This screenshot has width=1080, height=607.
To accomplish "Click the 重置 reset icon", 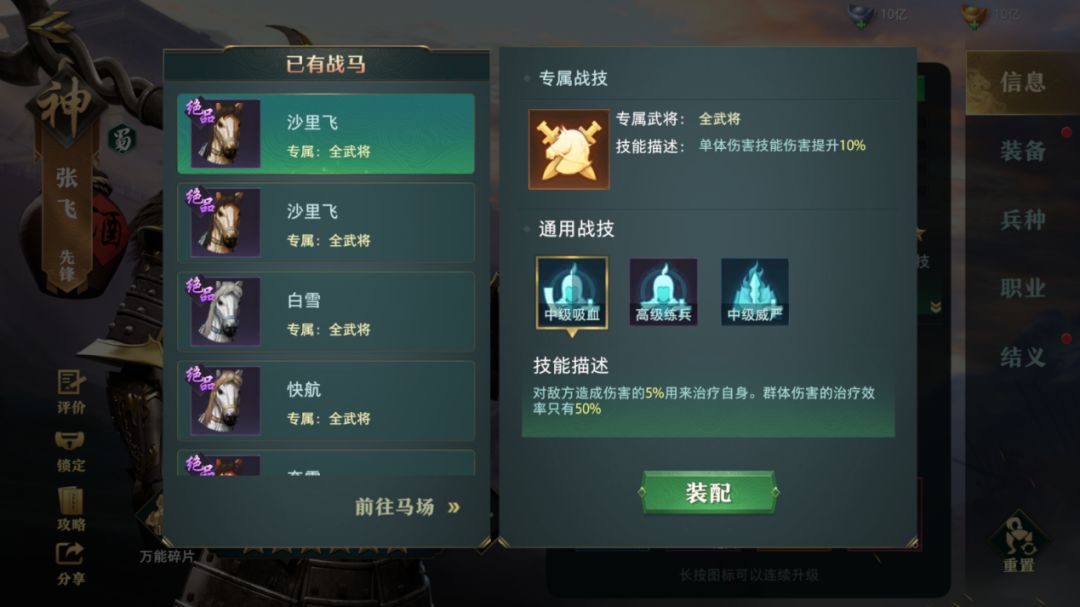I will coord(1018,544).
